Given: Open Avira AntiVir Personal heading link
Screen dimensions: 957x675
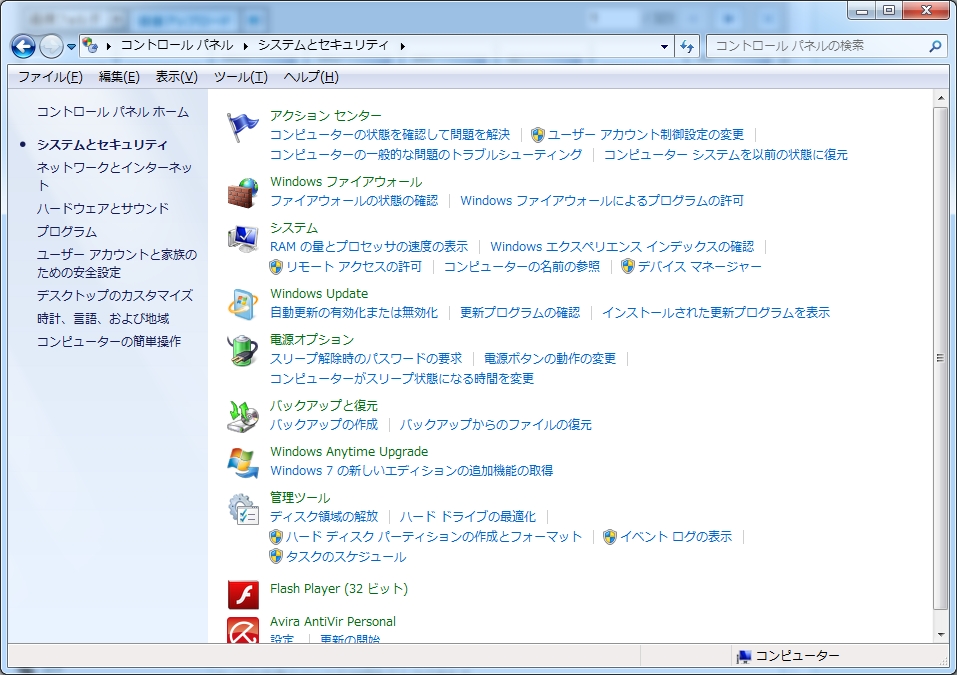Looking at the screenshot, I should tap(333, 622).
